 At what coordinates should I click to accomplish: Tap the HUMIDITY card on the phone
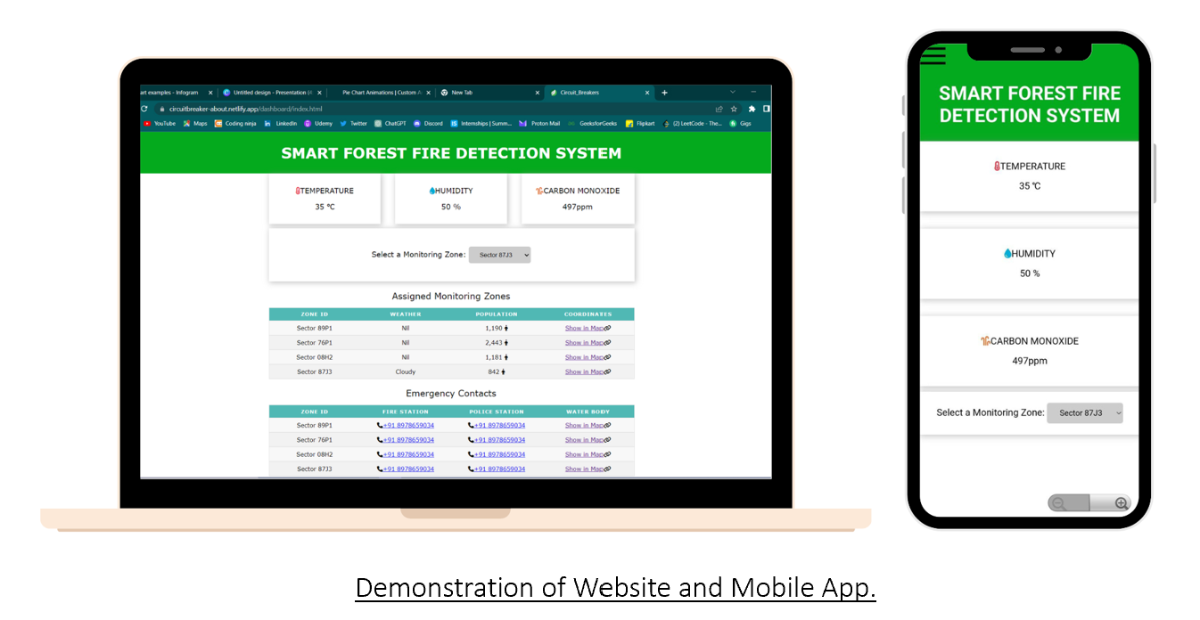(1029, 263)
